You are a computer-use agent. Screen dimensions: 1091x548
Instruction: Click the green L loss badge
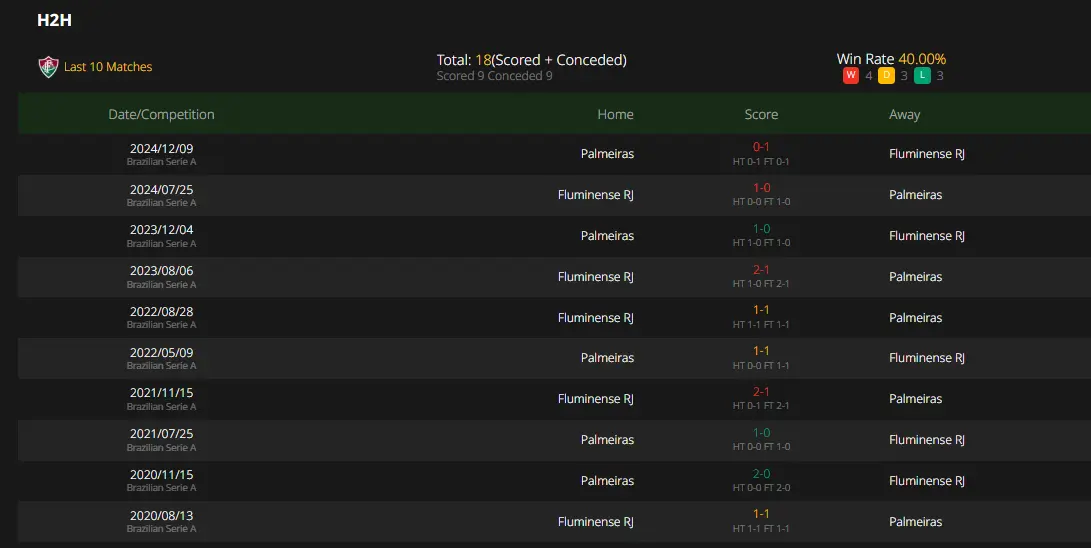(x=922, y=75)
